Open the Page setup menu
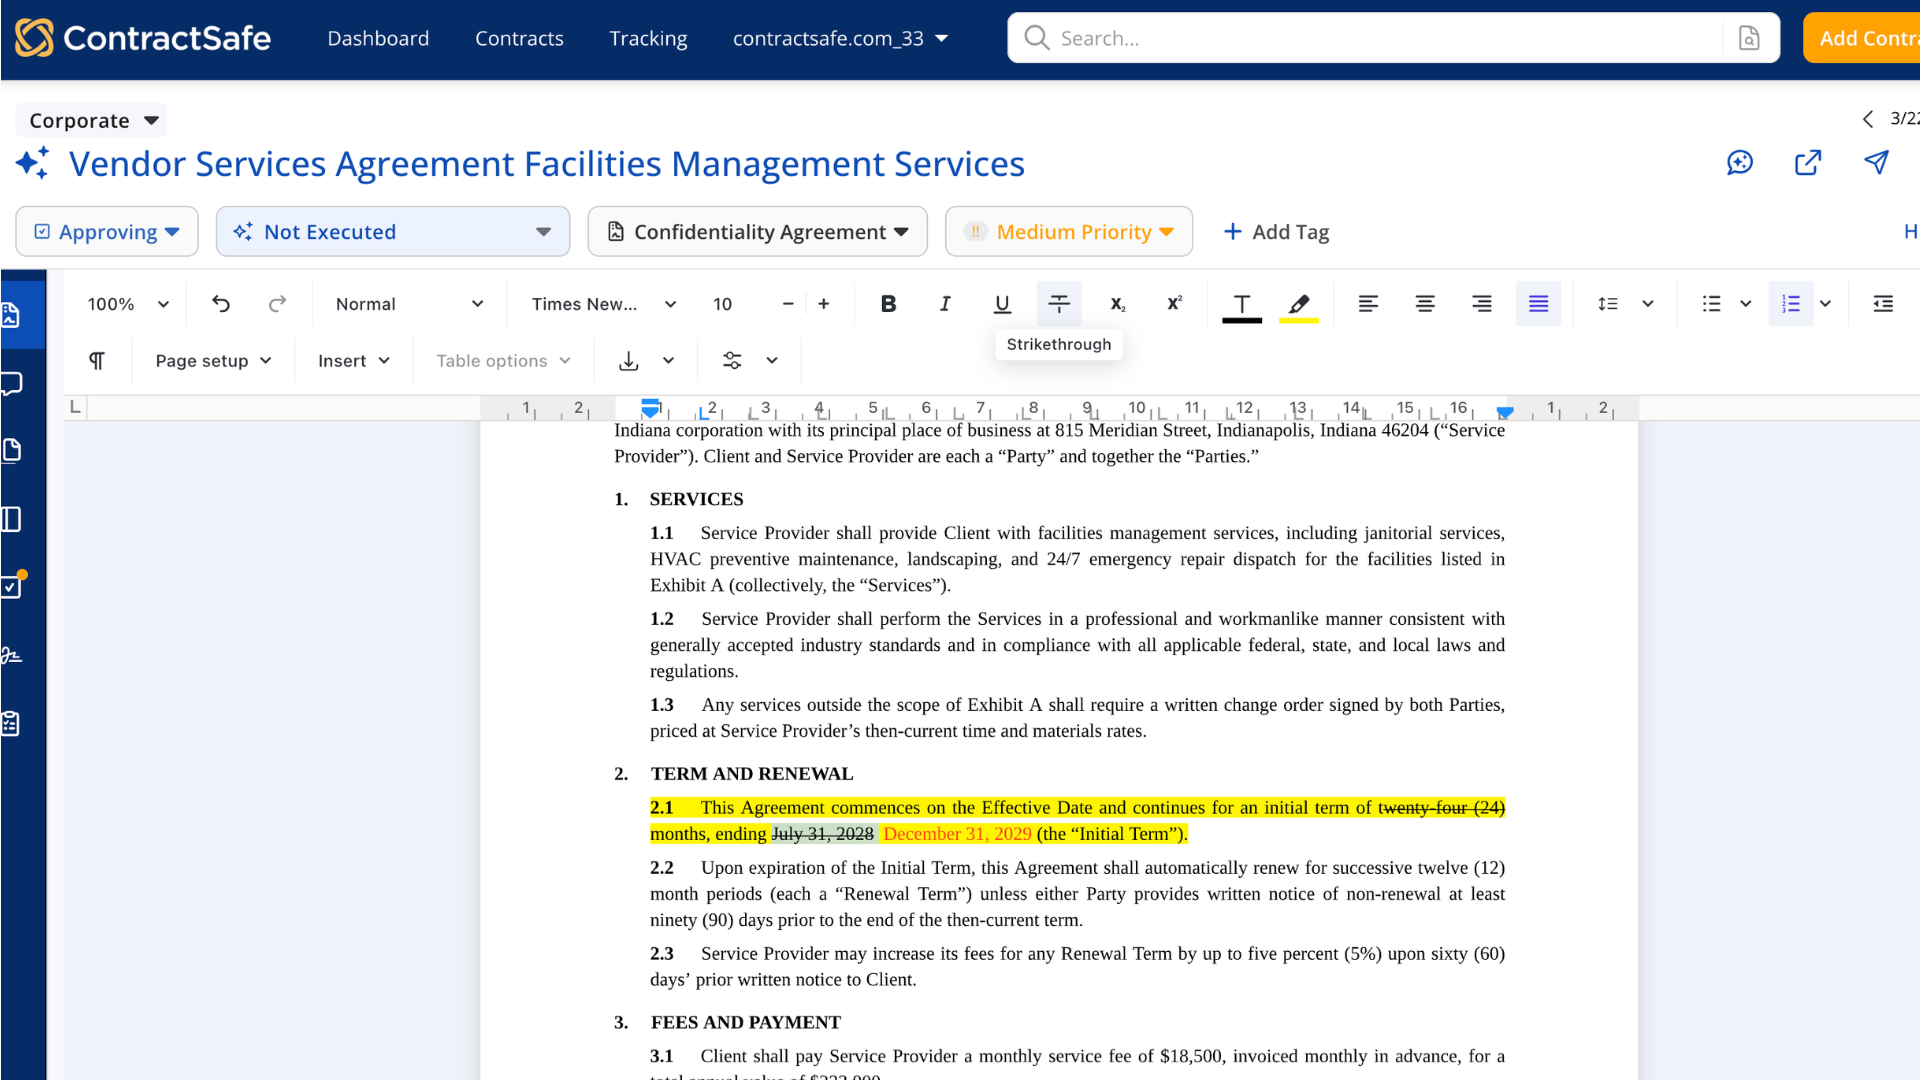 click(x=213, y=361)
